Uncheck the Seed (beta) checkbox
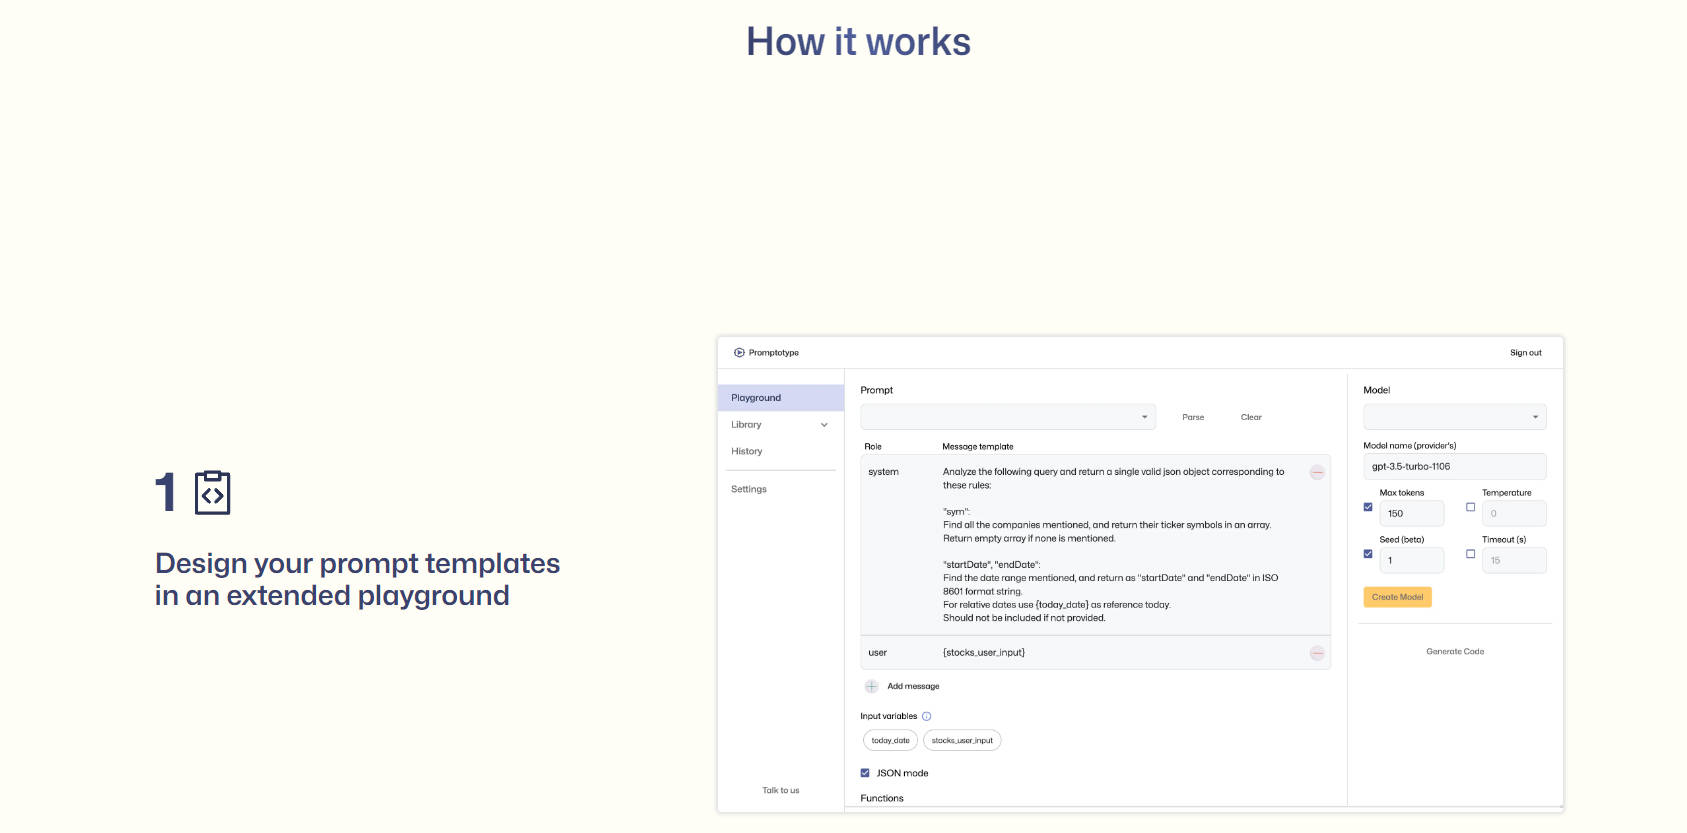This screenshot has height=833, width=1687. (1368, 554)
